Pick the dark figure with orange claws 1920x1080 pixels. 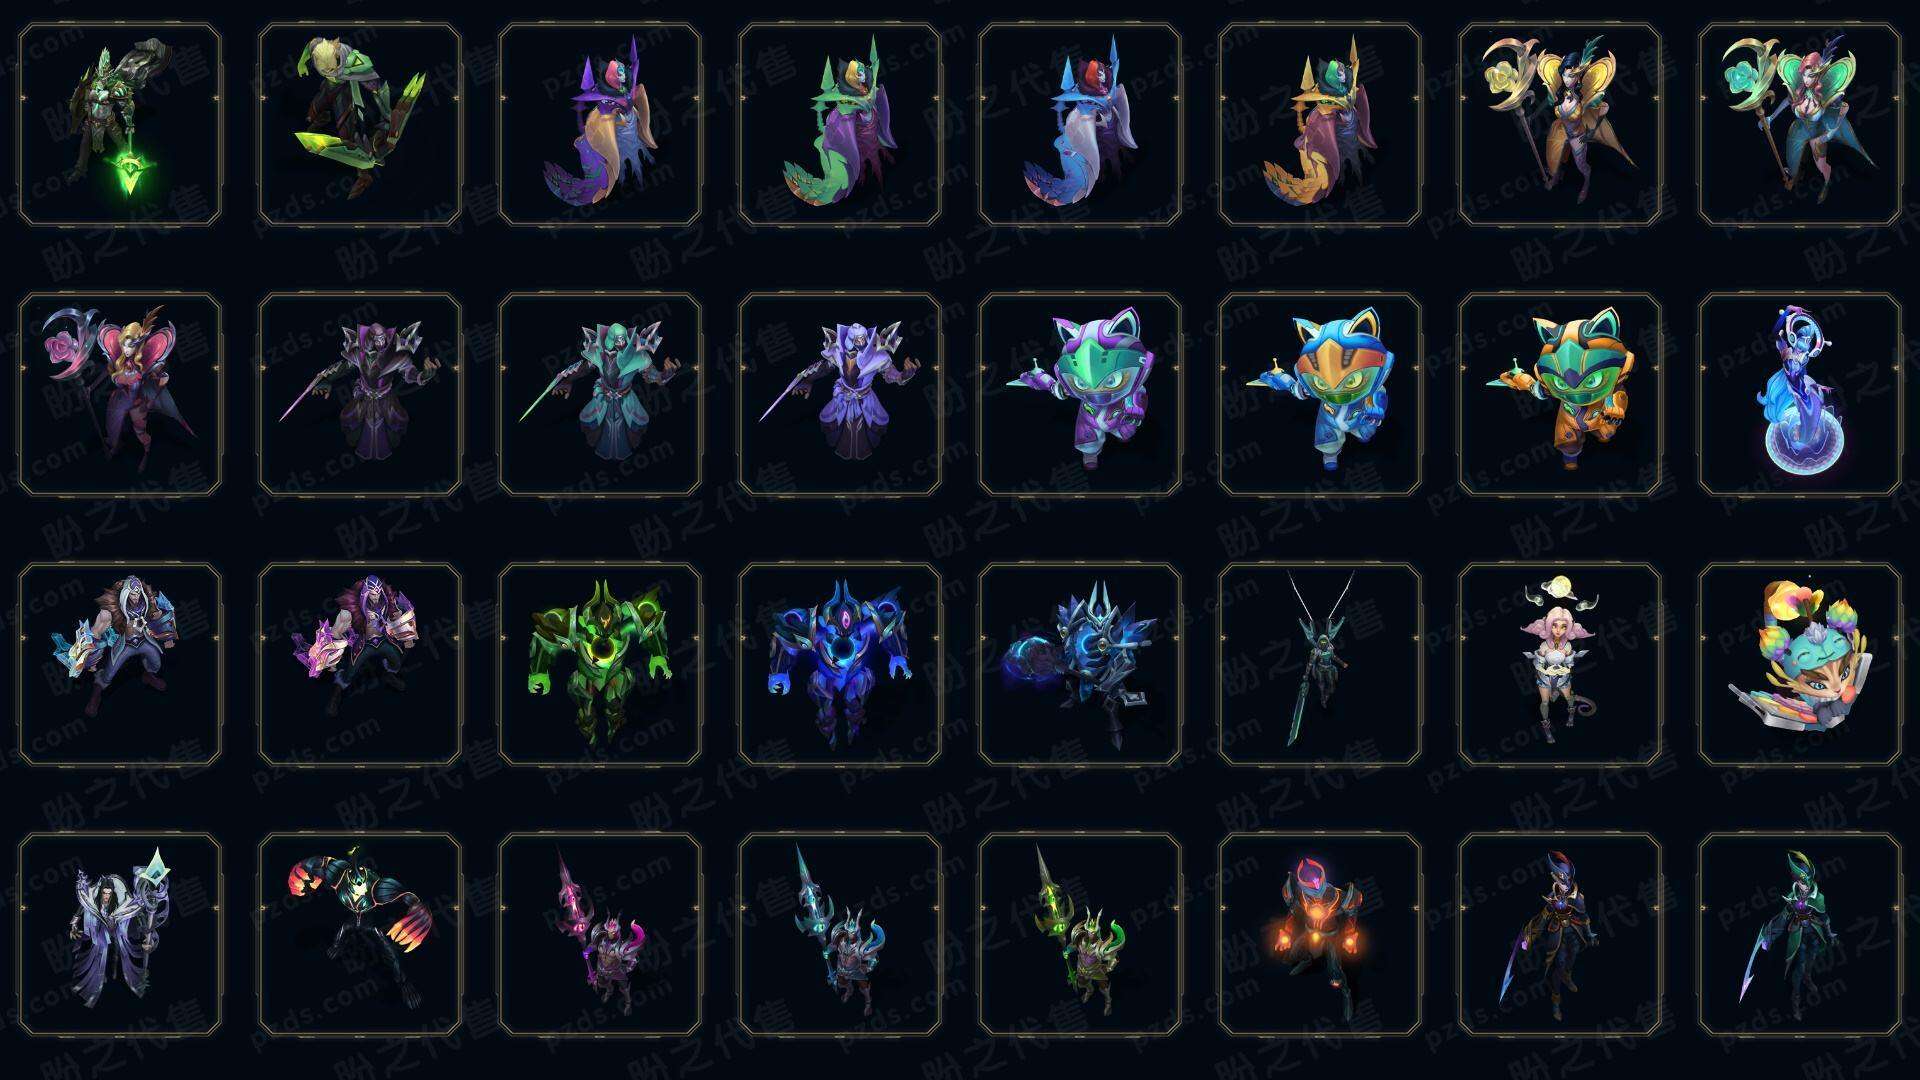[x=360, y=934]
